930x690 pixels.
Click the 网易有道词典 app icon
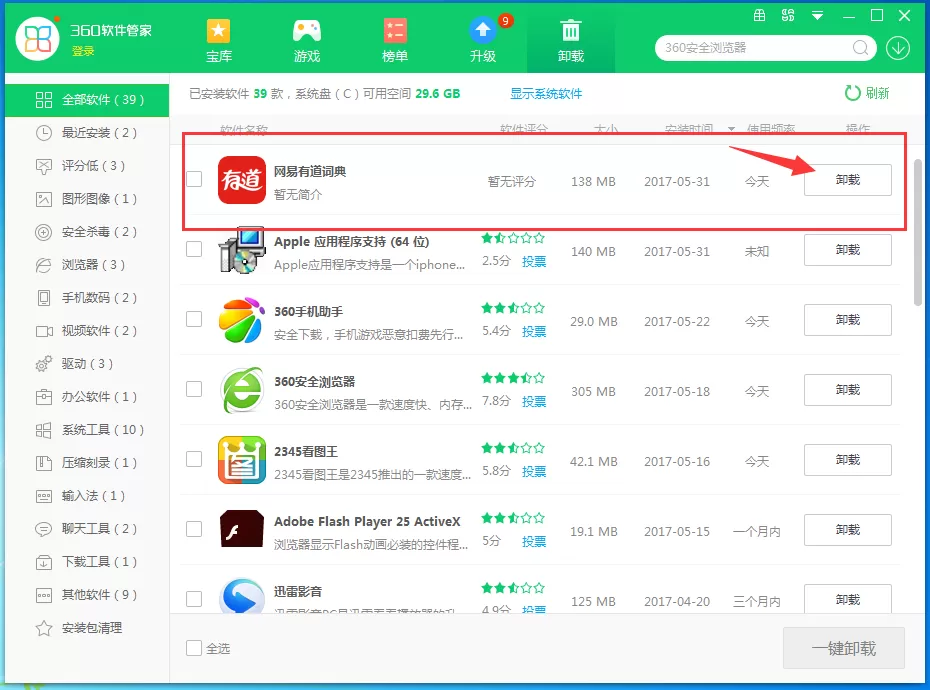241,180
